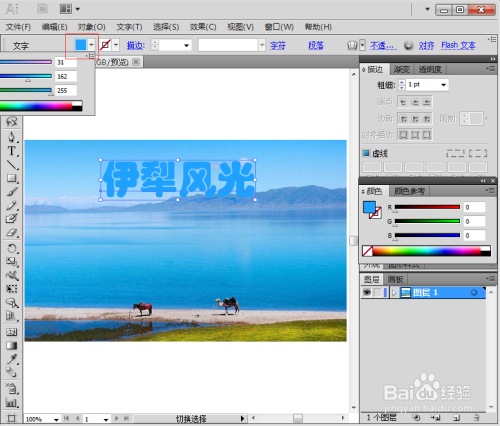Click the target circle of 图层 1
Viewport: 500px width, 426px height.
[474, 292]
